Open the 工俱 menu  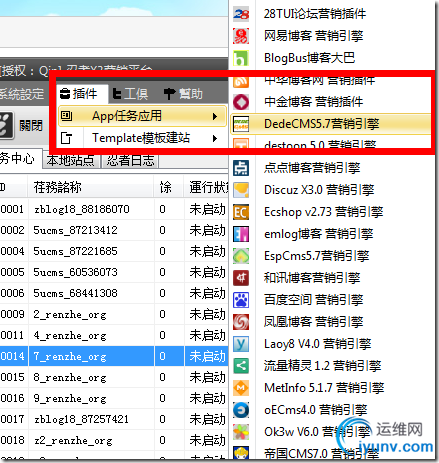130,94
